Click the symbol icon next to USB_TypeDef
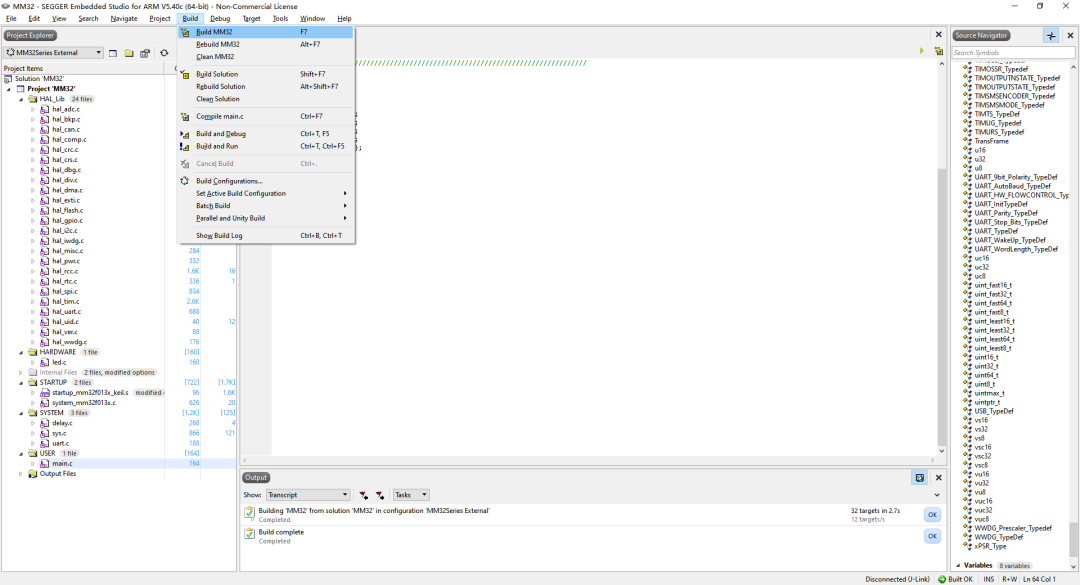 967,411
